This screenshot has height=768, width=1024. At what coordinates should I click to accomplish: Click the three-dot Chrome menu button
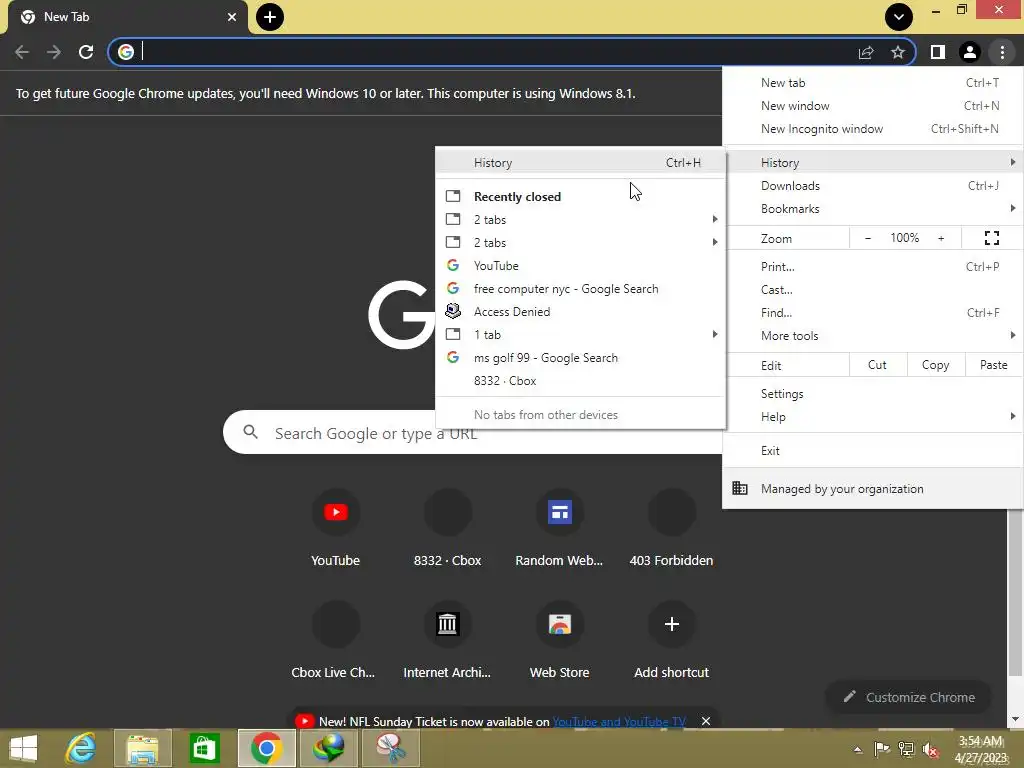coord(1002,52)
